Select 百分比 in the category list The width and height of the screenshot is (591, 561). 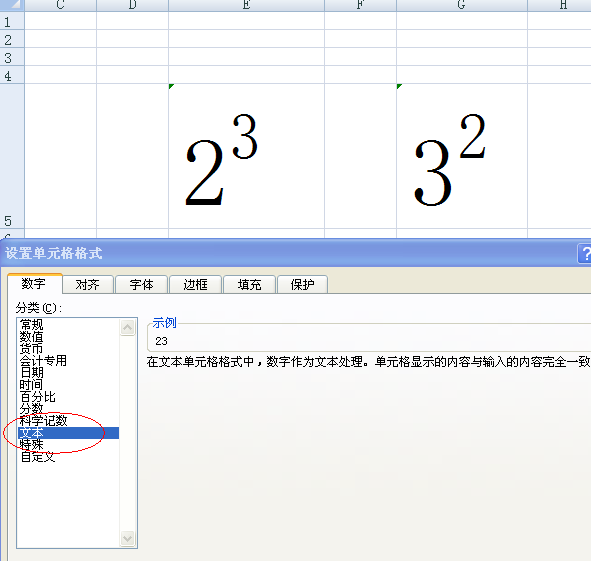(69, 397)
